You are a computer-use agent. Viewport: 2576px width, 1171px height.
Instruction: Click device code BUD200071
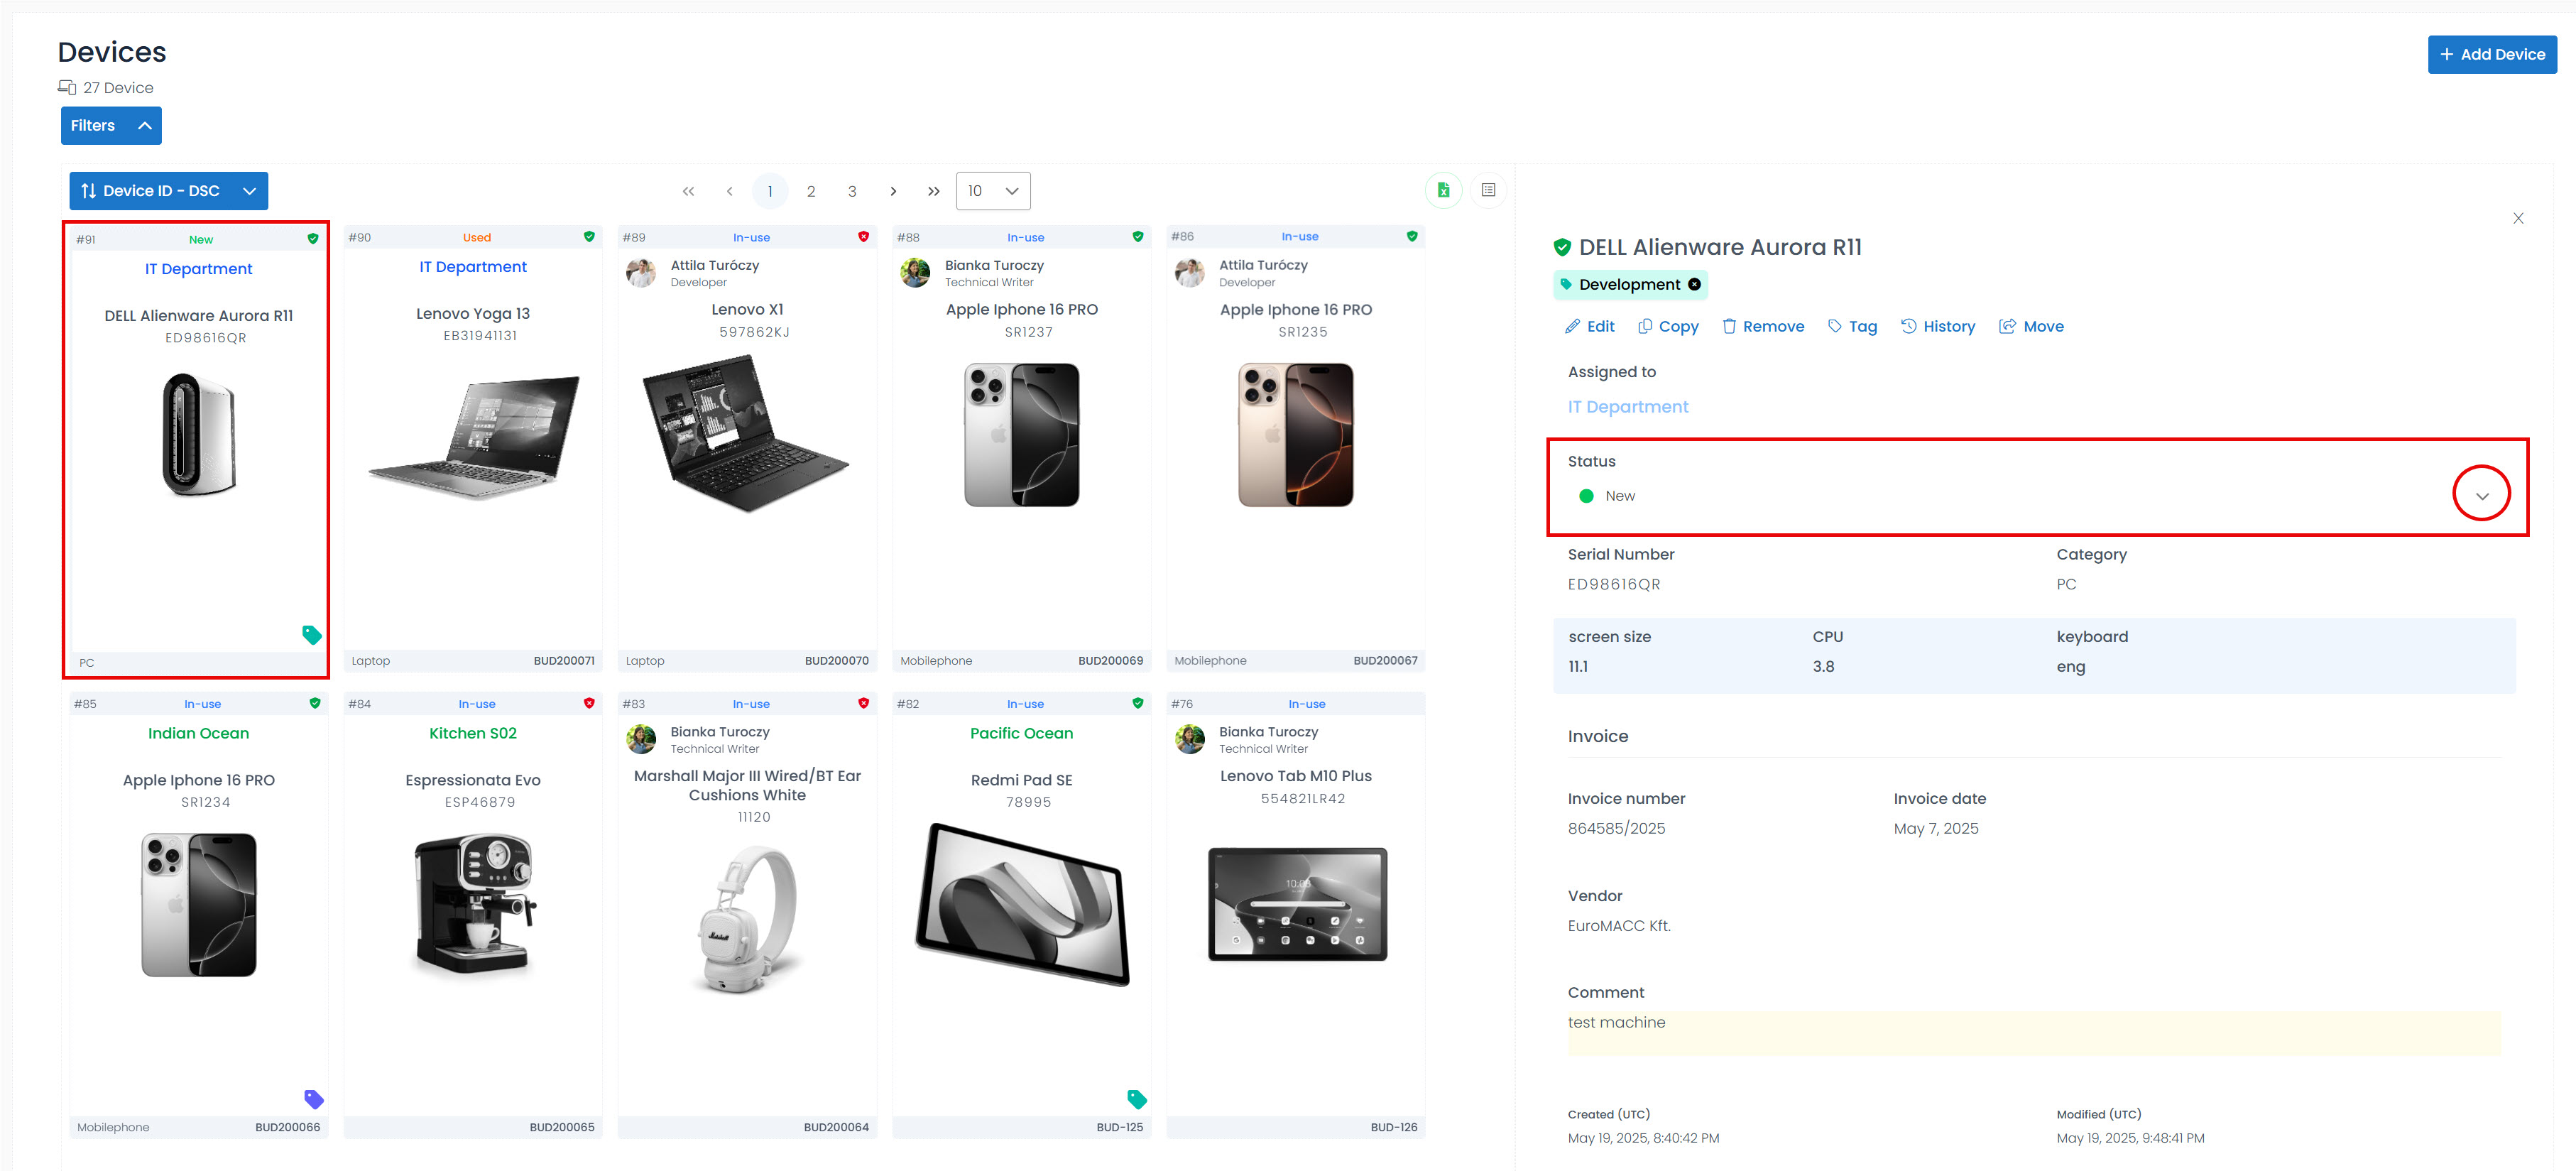click(564, 661)
